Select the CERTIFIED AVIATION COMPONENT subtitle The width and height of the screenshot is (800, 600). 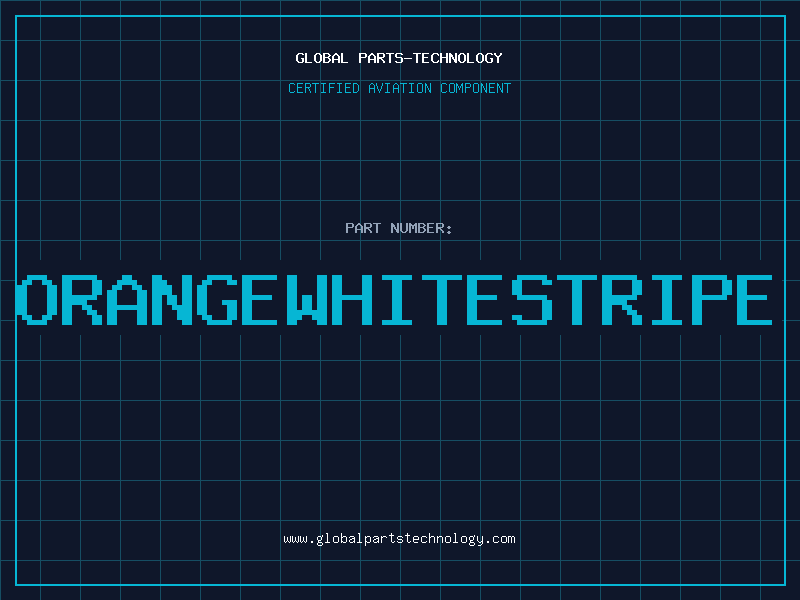[x=399, y=88]
